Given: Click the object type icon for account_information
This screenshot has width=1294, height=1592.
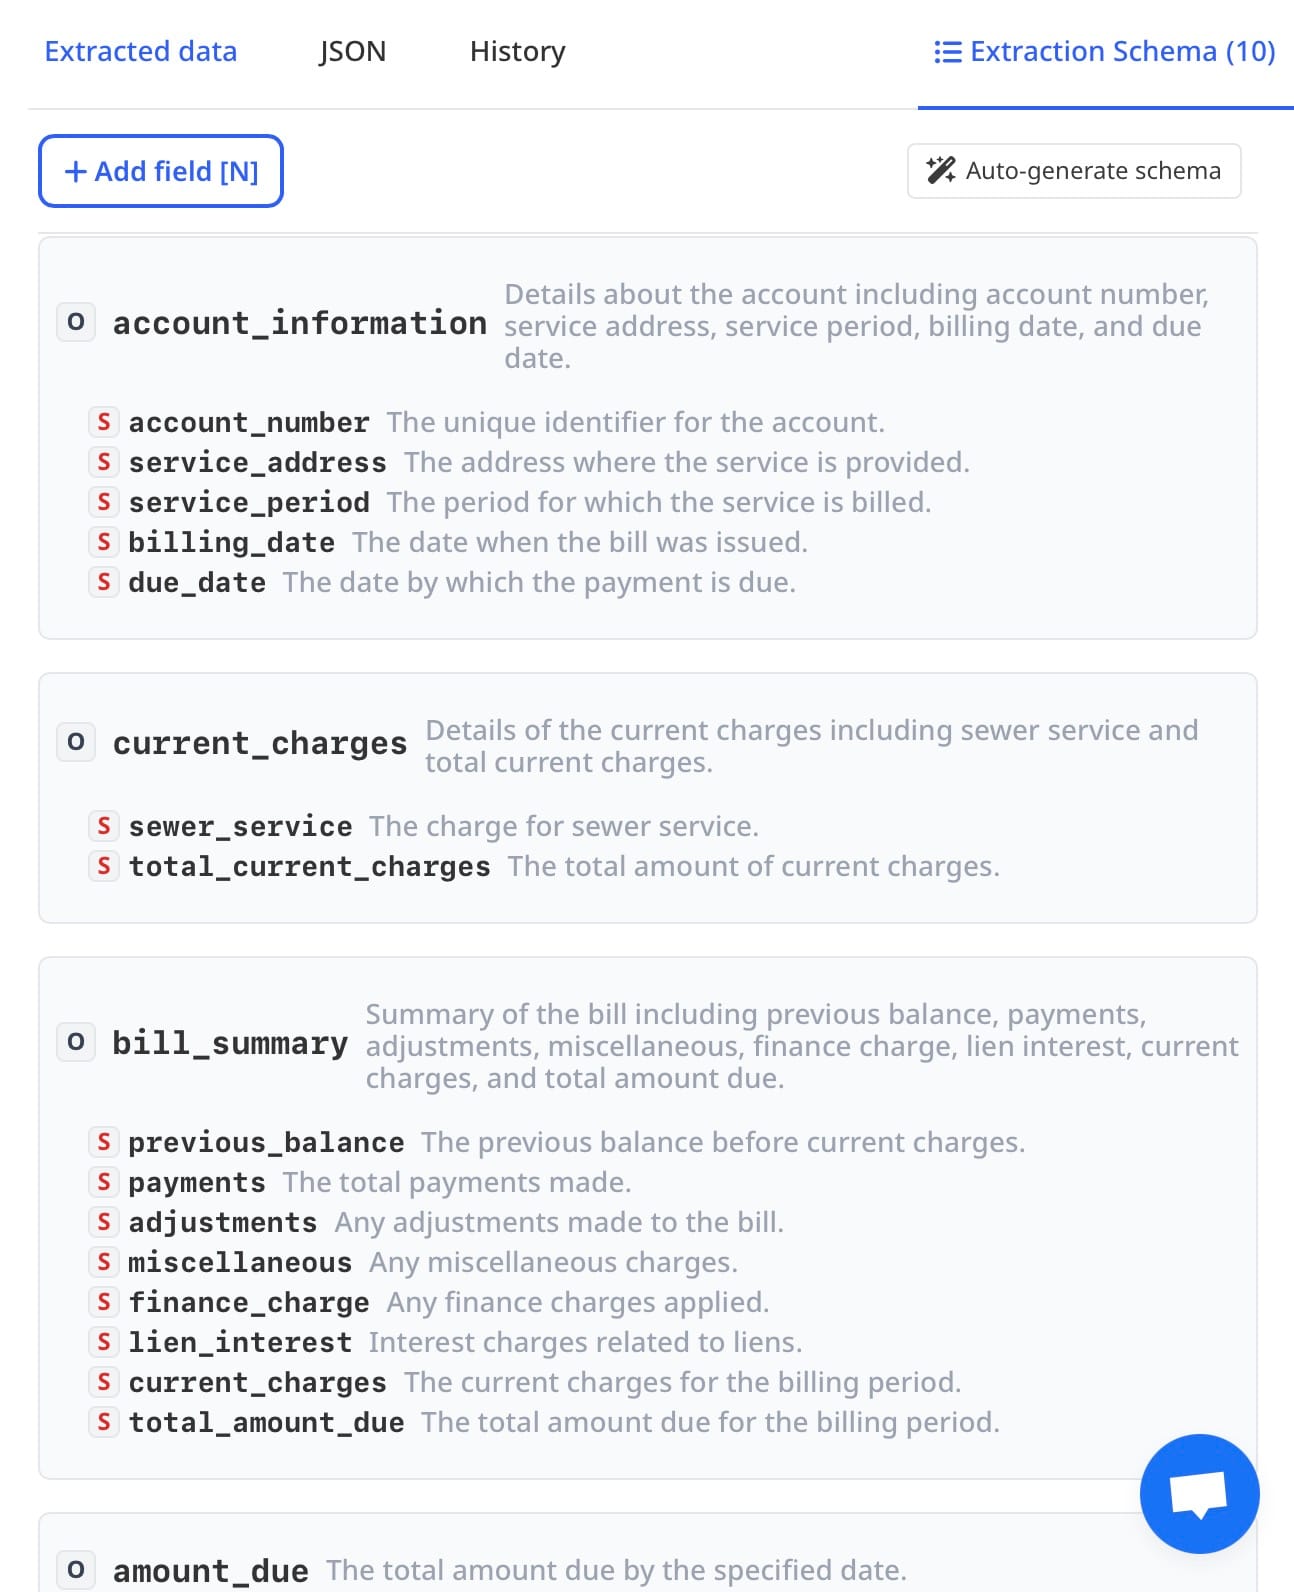Looking at the screenshot, I should pos(76,323).
